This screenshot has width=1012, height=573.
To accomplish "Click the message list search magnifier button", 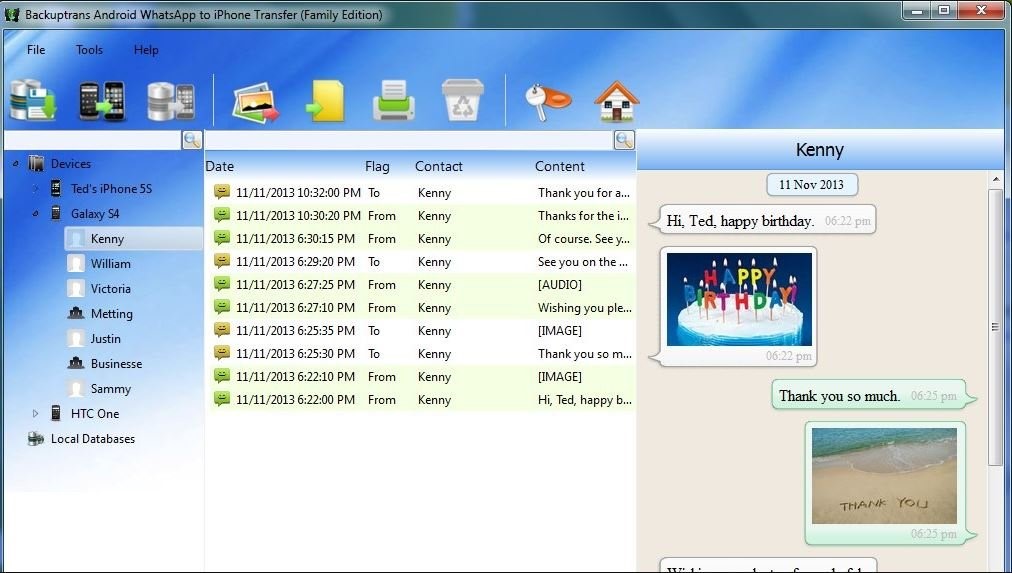I will coord(624,140).
